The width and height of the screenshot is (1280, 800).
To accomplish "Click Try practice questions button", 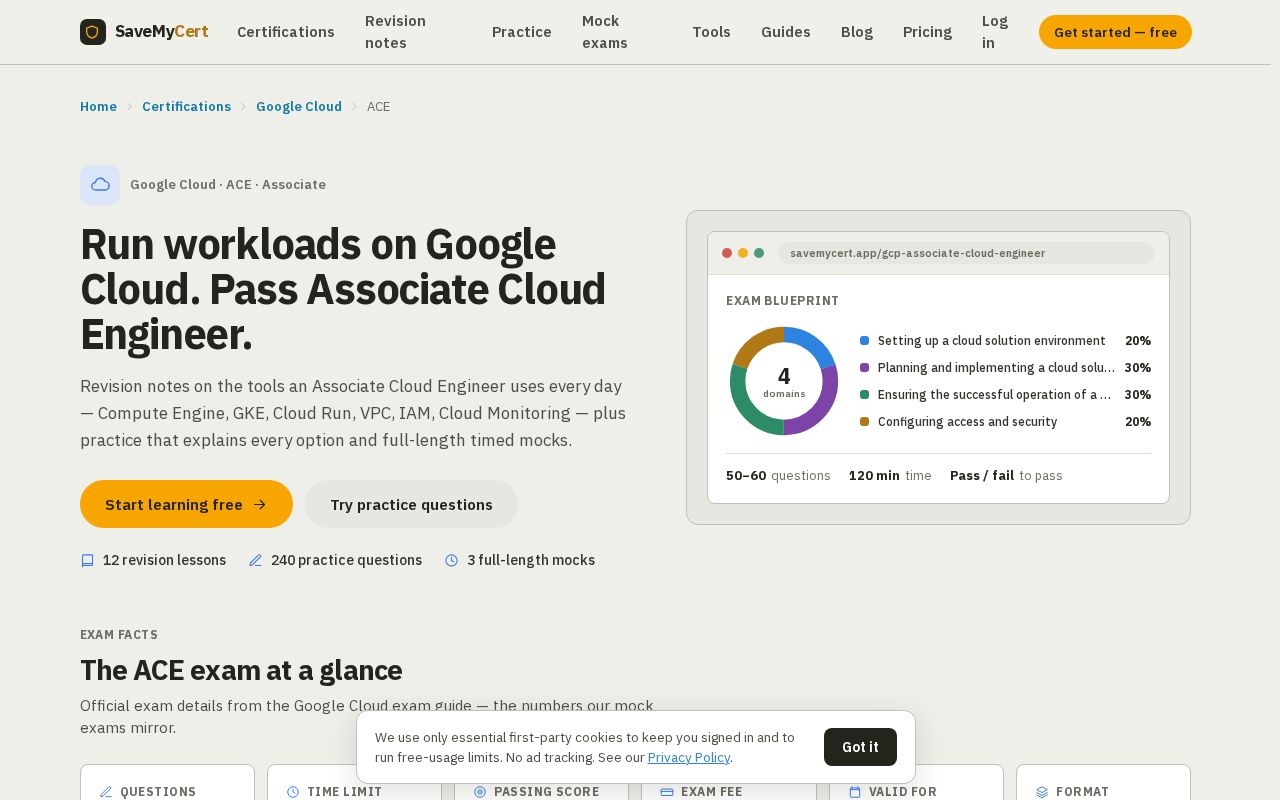I will click(411, 504).
